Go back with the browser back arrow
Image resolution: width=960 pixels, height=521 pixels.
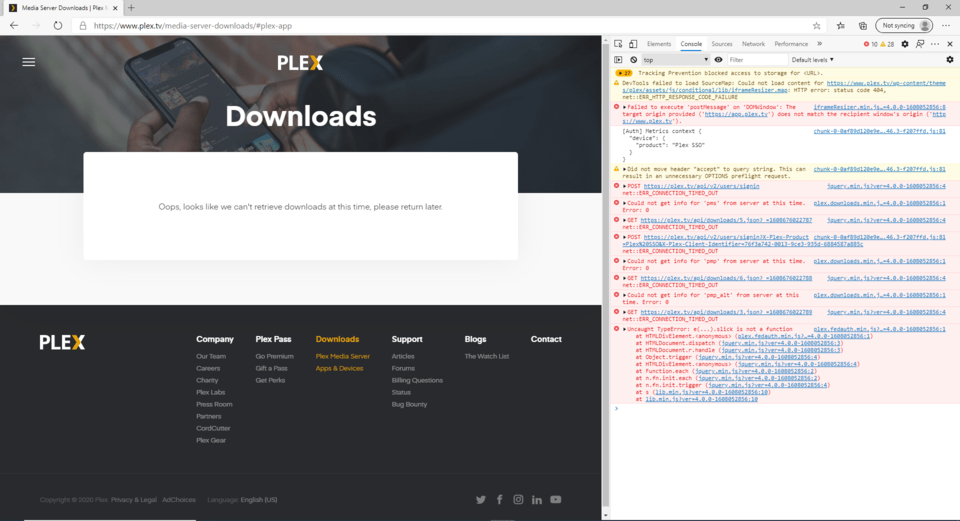coord(14,26)
